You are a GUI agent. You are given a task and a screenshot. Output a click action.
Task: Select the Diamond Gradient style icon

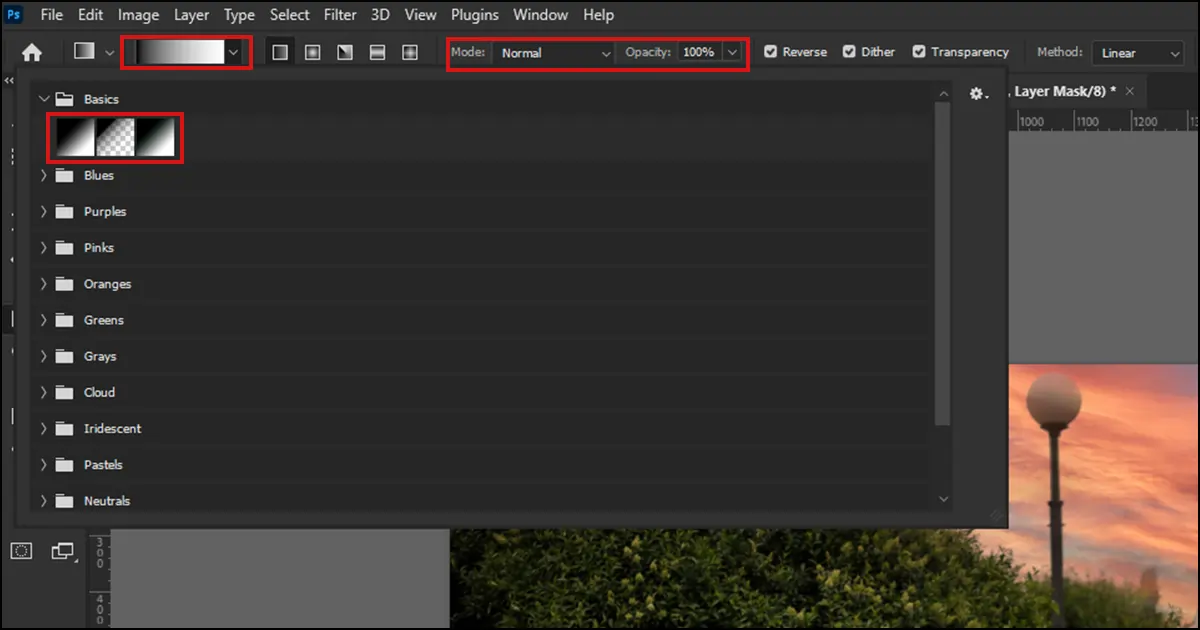pos(410,53)
